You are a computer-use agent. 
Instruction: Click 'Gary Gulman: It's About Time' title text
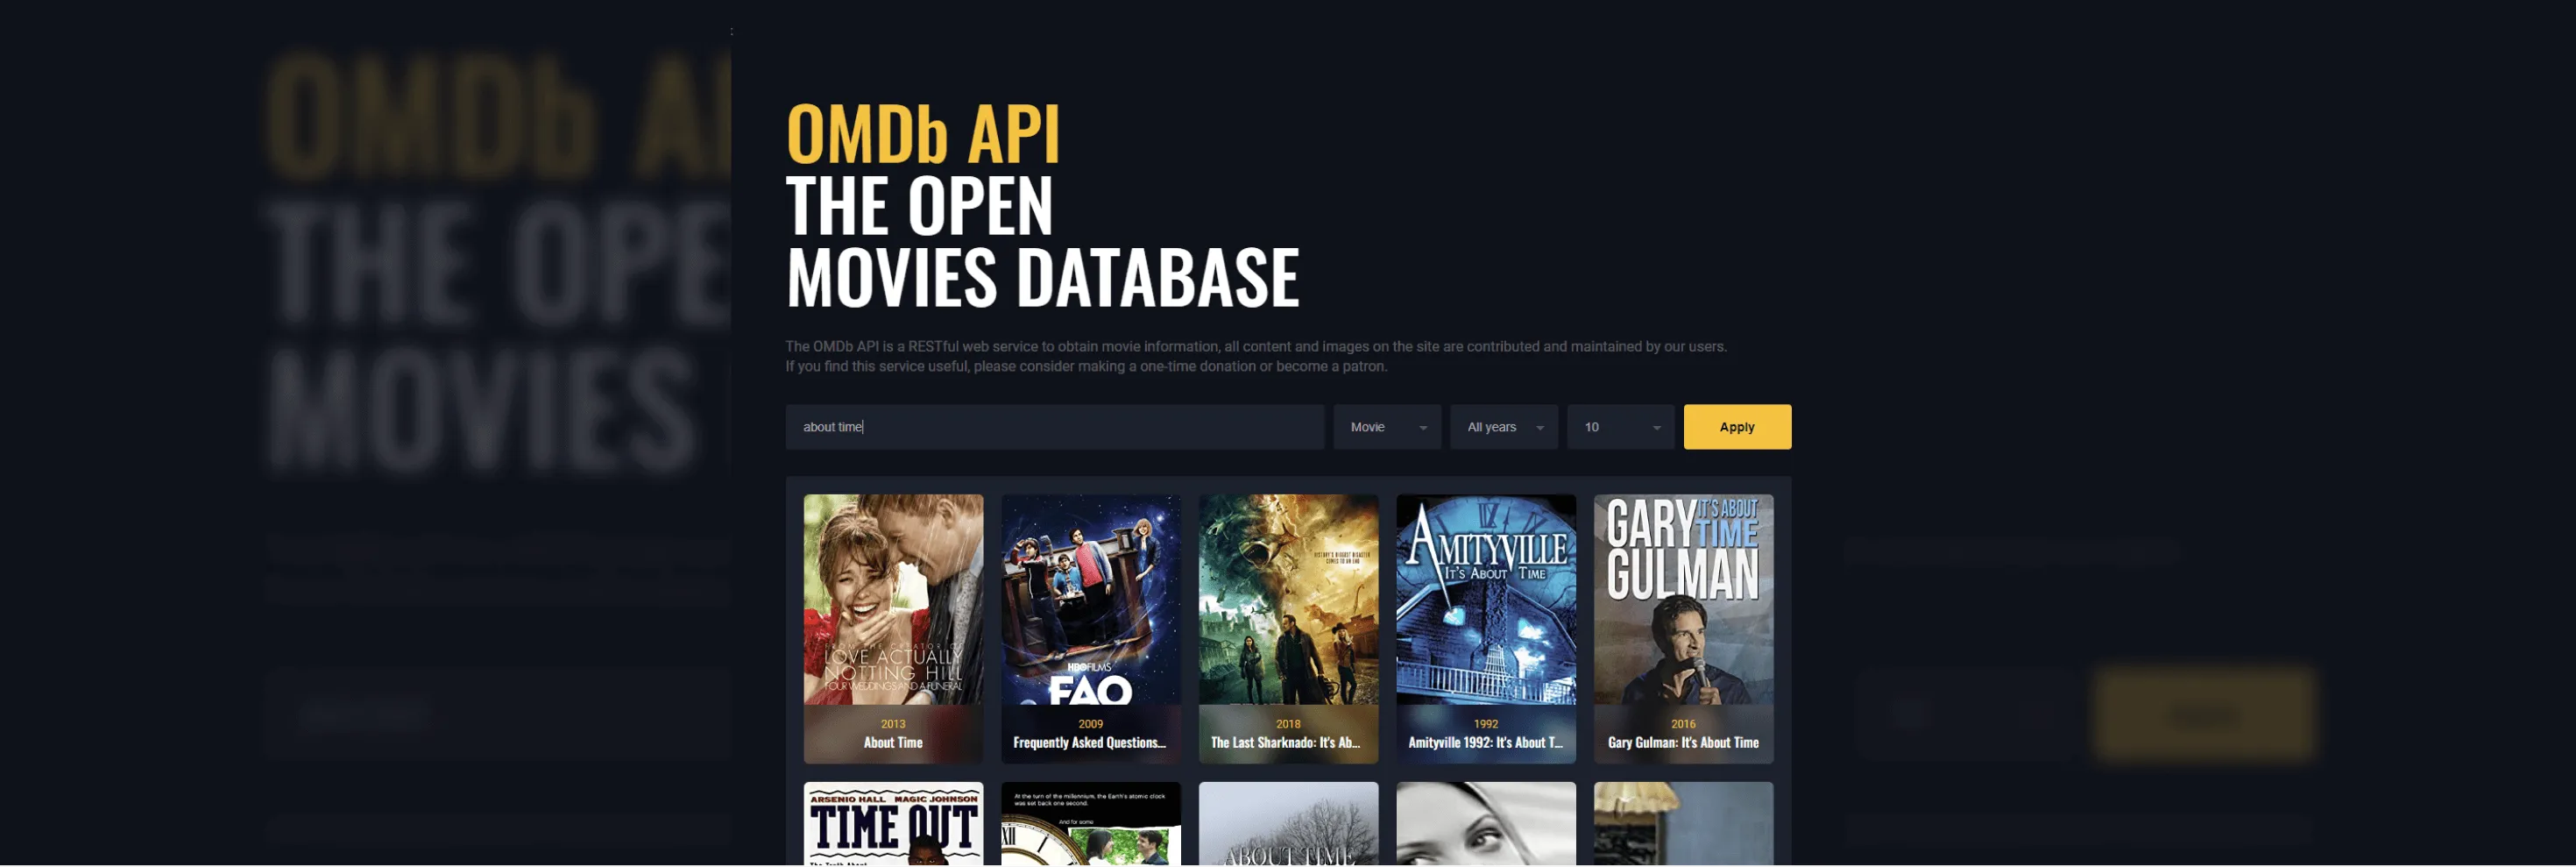[1683, 743]
